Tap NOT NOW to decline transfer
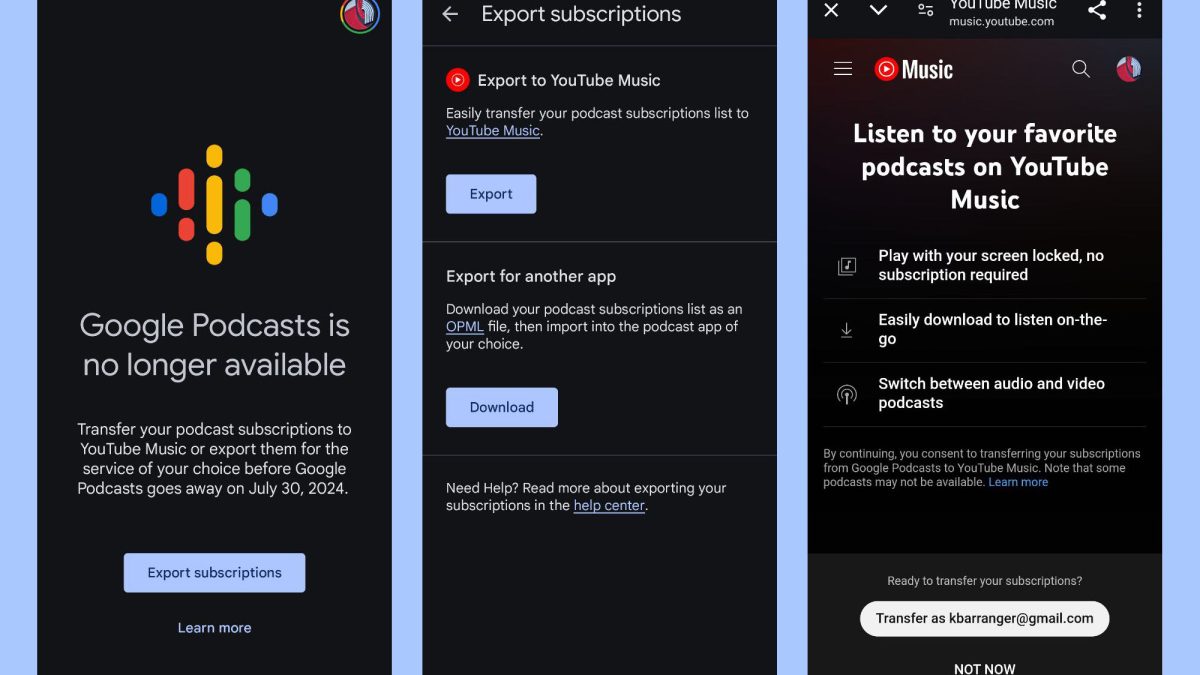1200x675 pixels. 984,668
